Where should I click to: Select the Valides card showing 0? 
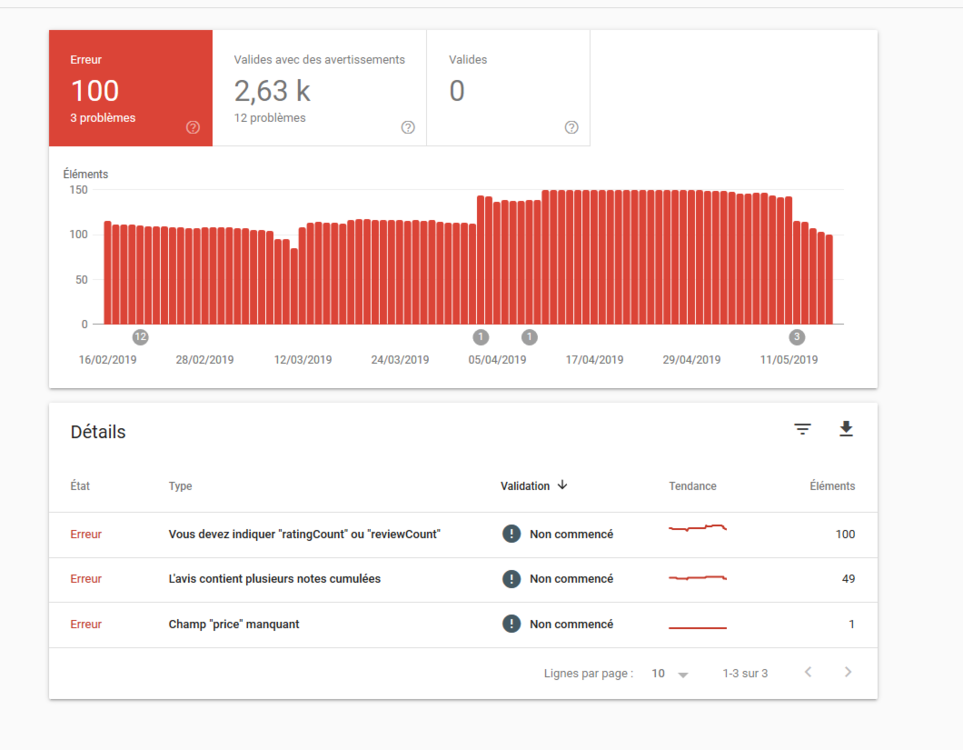click(508, 88)
